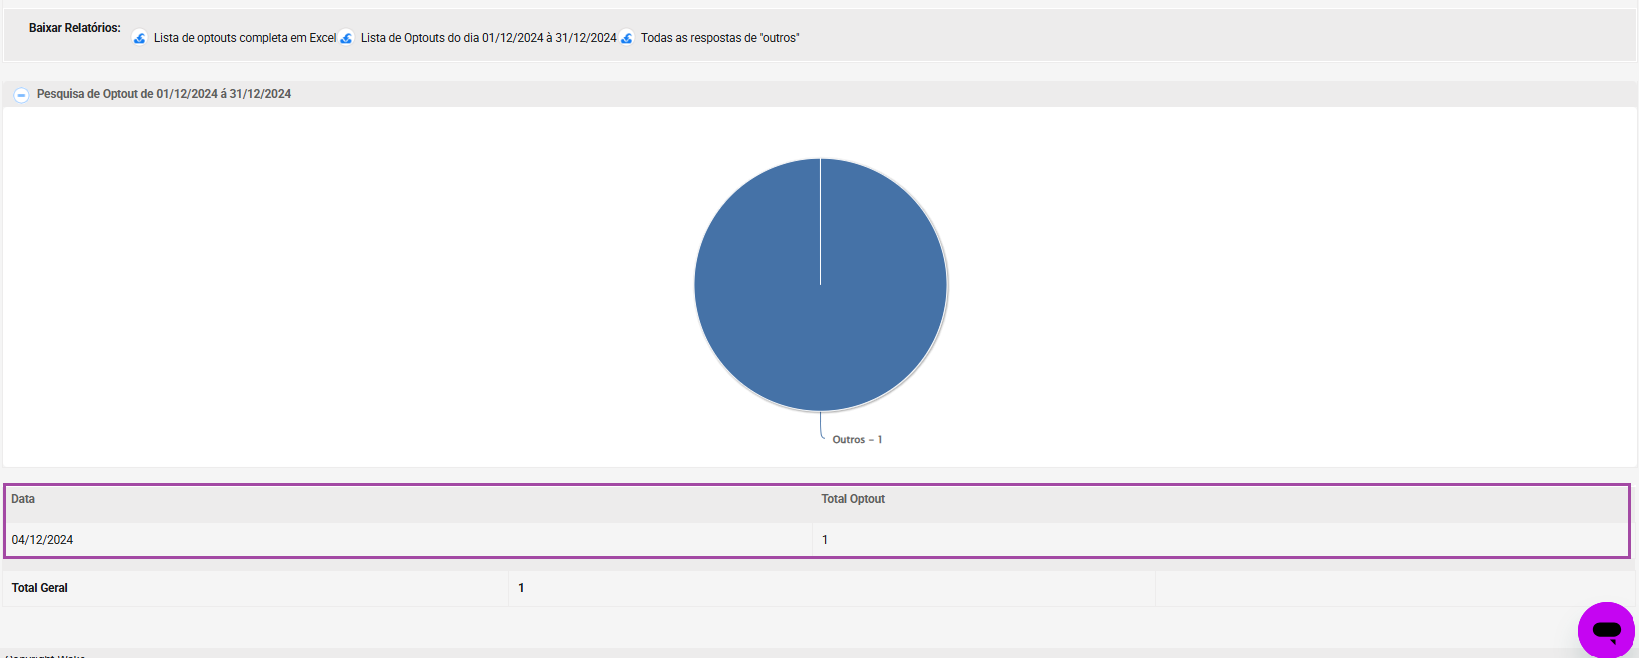Download Lista de Optouts do dia 01/12/2024 à 31/12/2024
This screenshot has height=658, width=1639.
[x=489, y=38]
